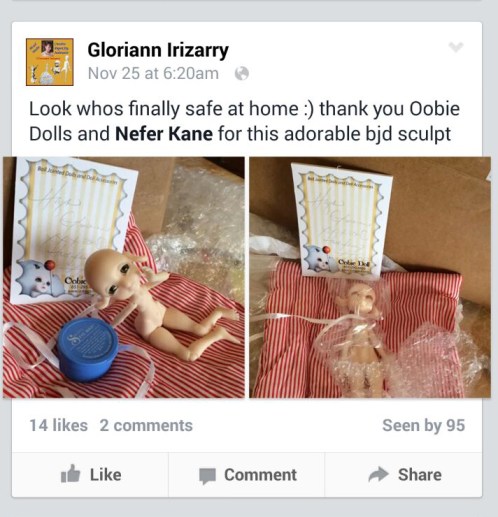The image size is (498, 517).
Task: Show the 2 comments
Action: [146, 425]
